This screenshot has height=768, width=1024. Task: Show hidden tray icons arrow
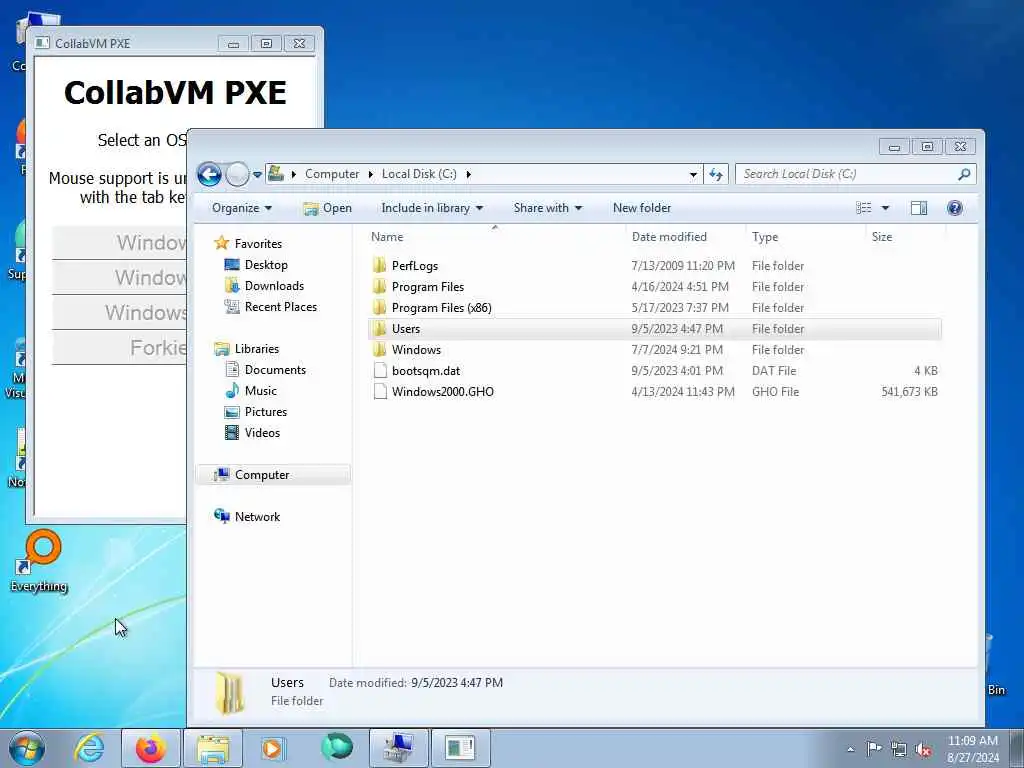coord(850,749)
